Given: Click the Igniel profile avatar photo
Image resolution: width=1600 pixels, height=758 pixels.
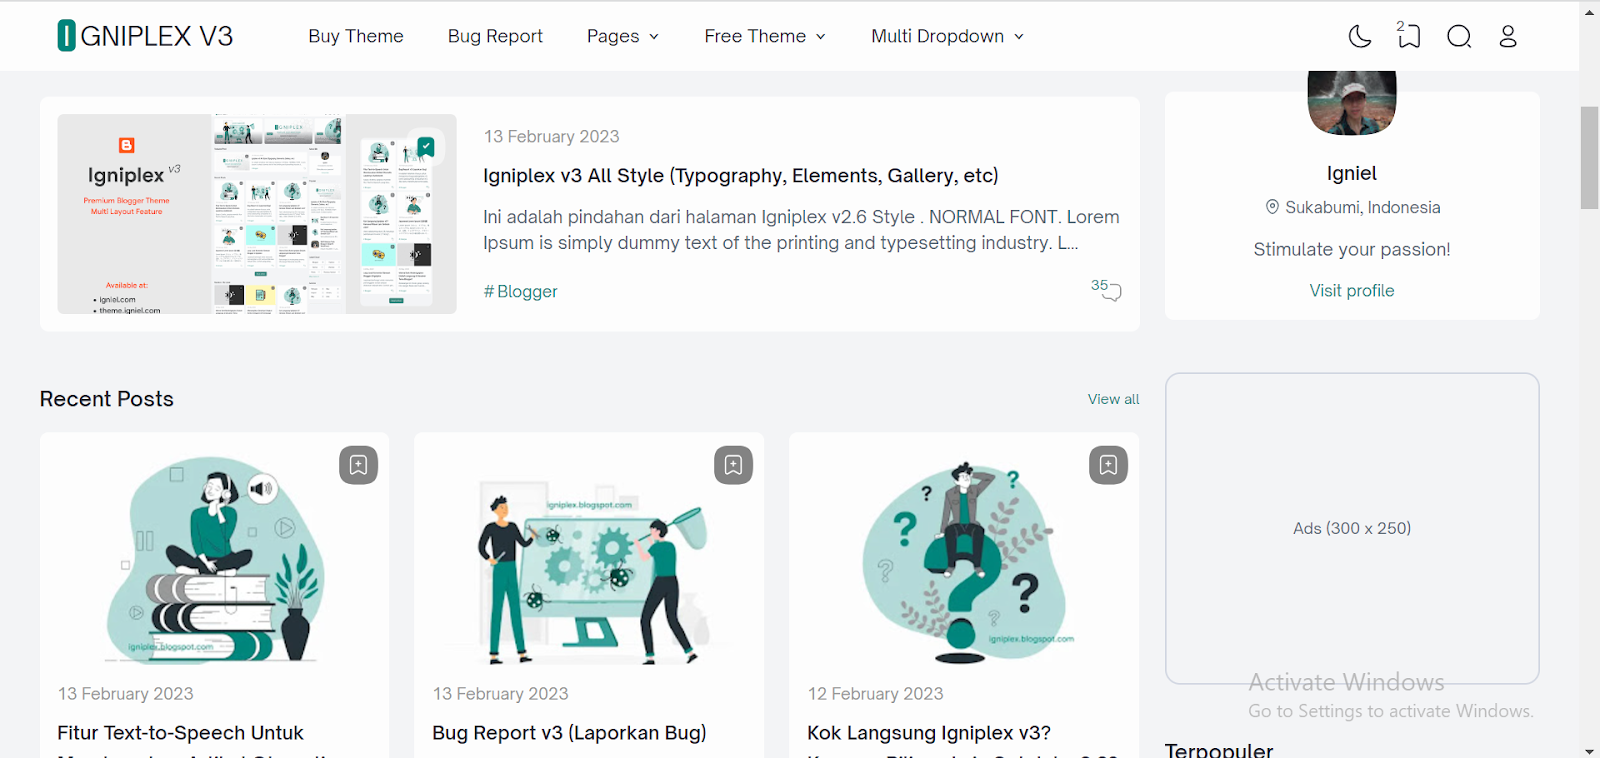Looking at the screenshot, I should (1352, 102).
